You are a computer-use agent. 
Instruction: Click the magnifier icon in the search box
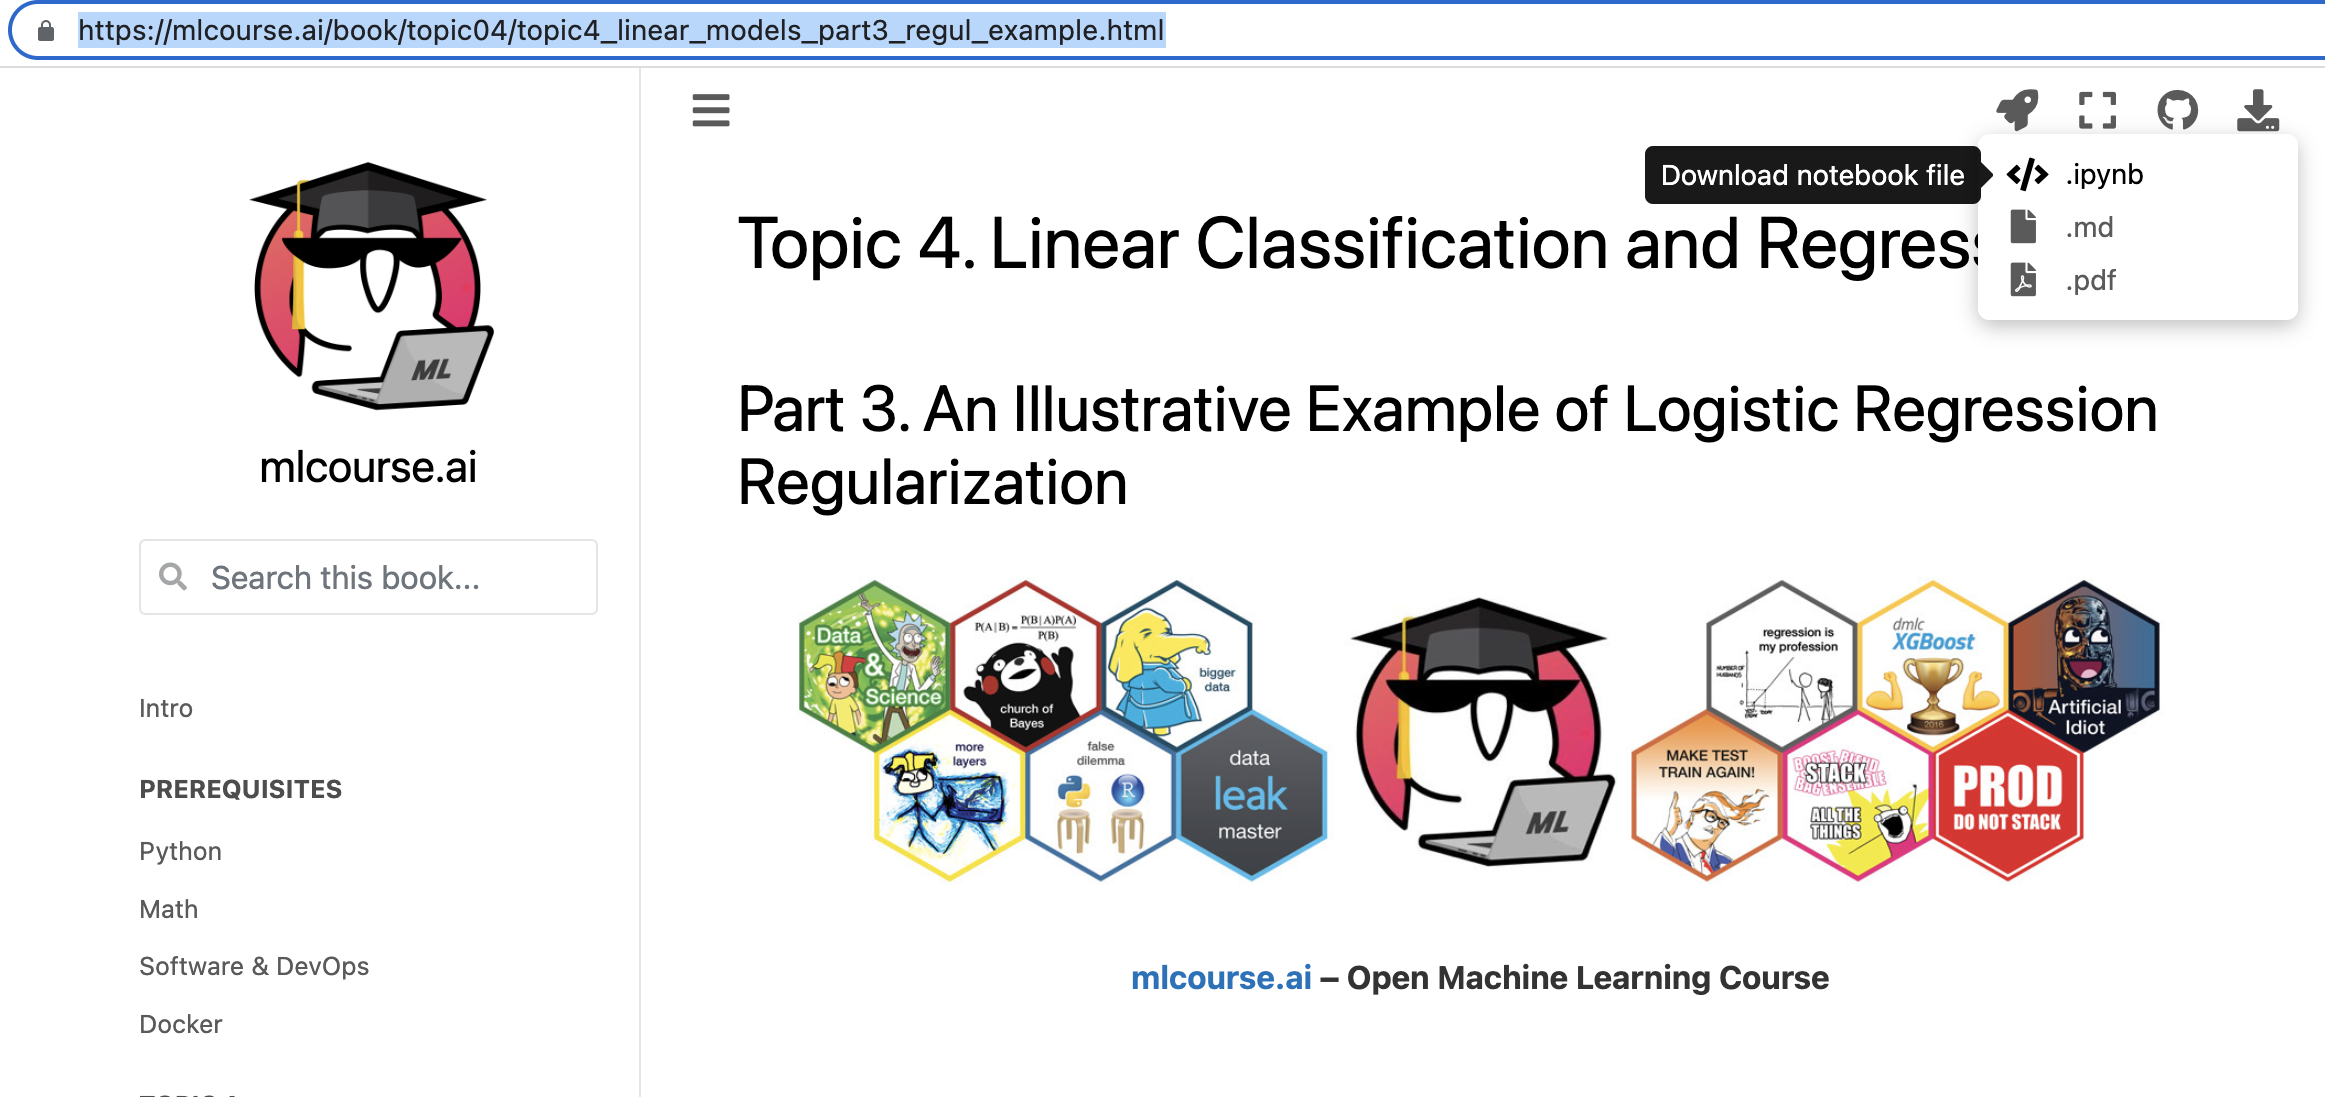(x=173, y=576)
